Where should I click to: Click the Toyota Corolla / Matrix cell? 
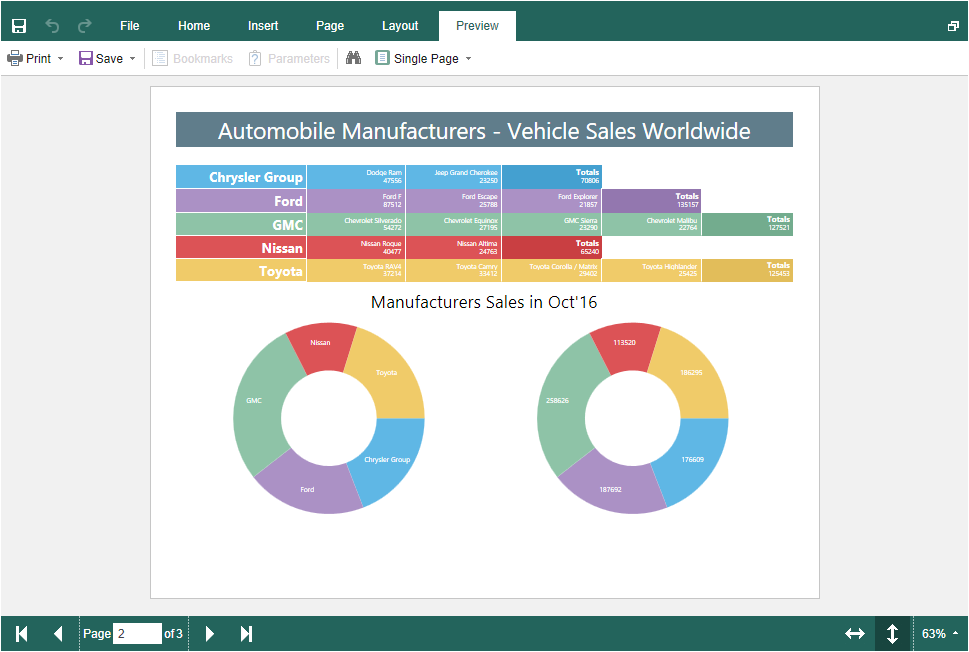(552, 271)
